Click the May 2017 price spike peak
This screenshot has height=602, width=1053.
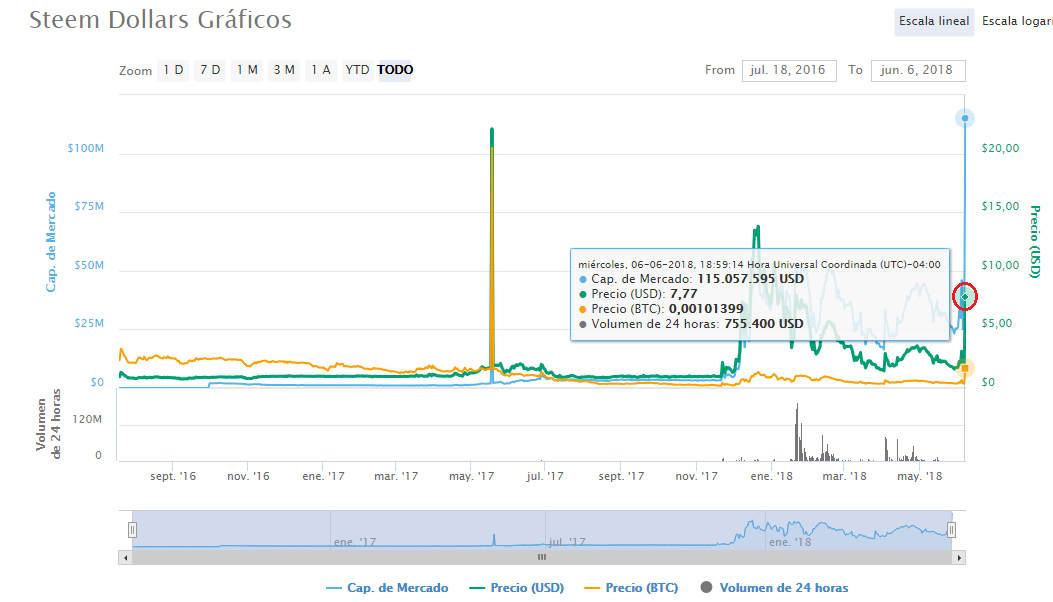(x=492, y=129)
